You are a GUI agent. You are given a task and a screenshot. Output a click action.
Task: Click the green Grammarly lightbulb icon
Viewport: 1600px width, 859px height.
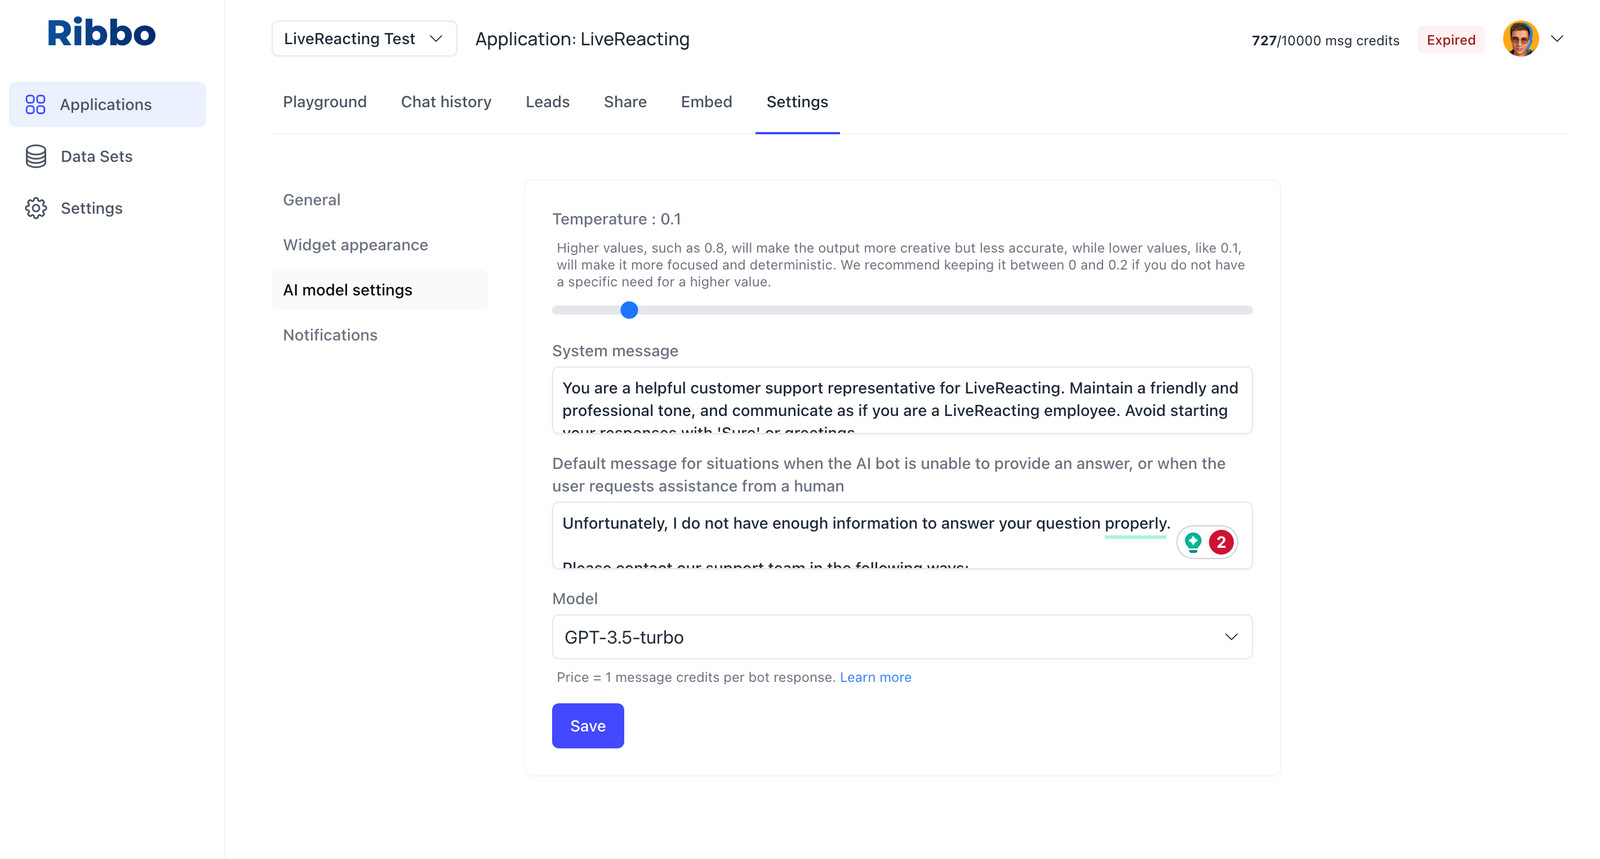[1193, 542]
